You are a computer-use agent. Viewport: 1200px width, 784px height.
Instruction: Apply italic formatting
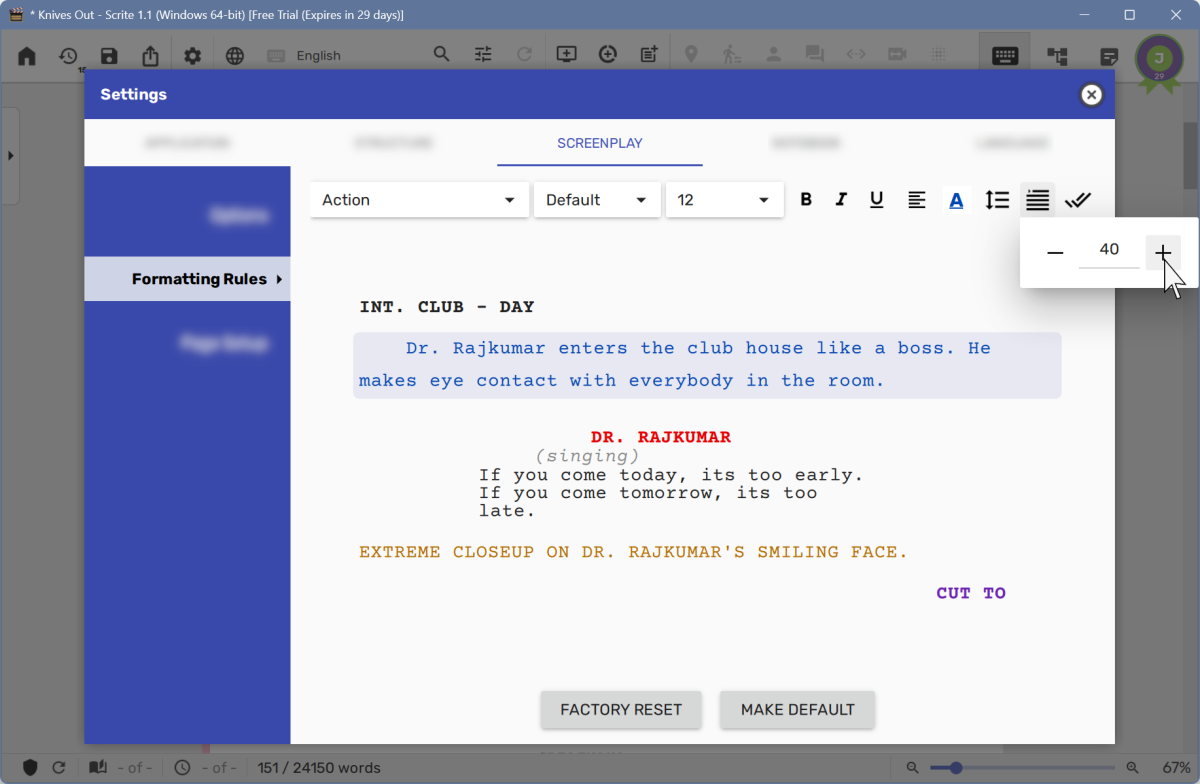point(841,199)
